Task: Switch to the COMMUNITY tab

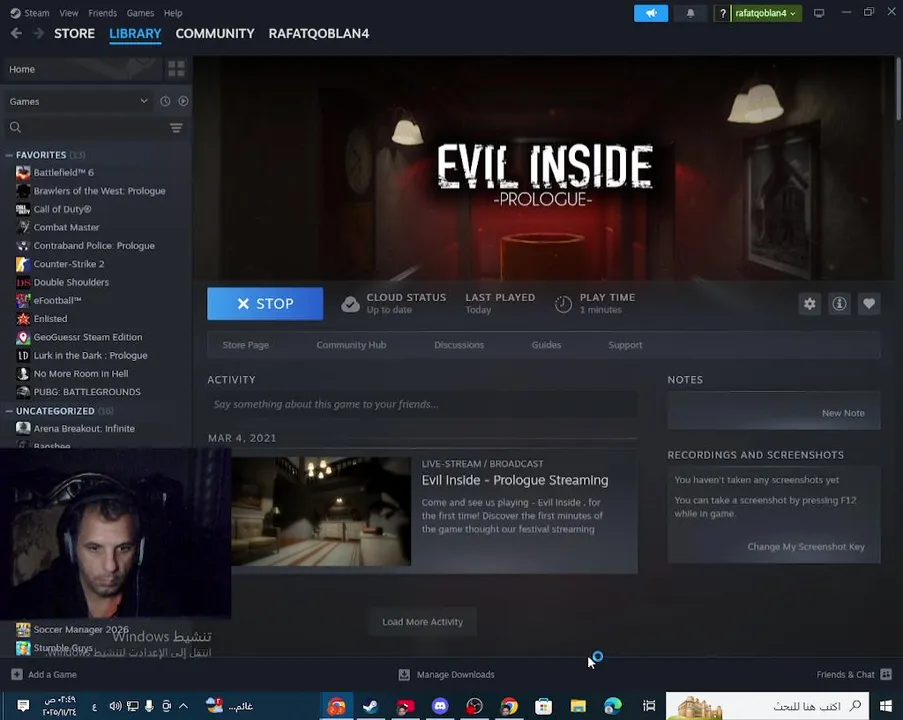Action: coord(215,33)
